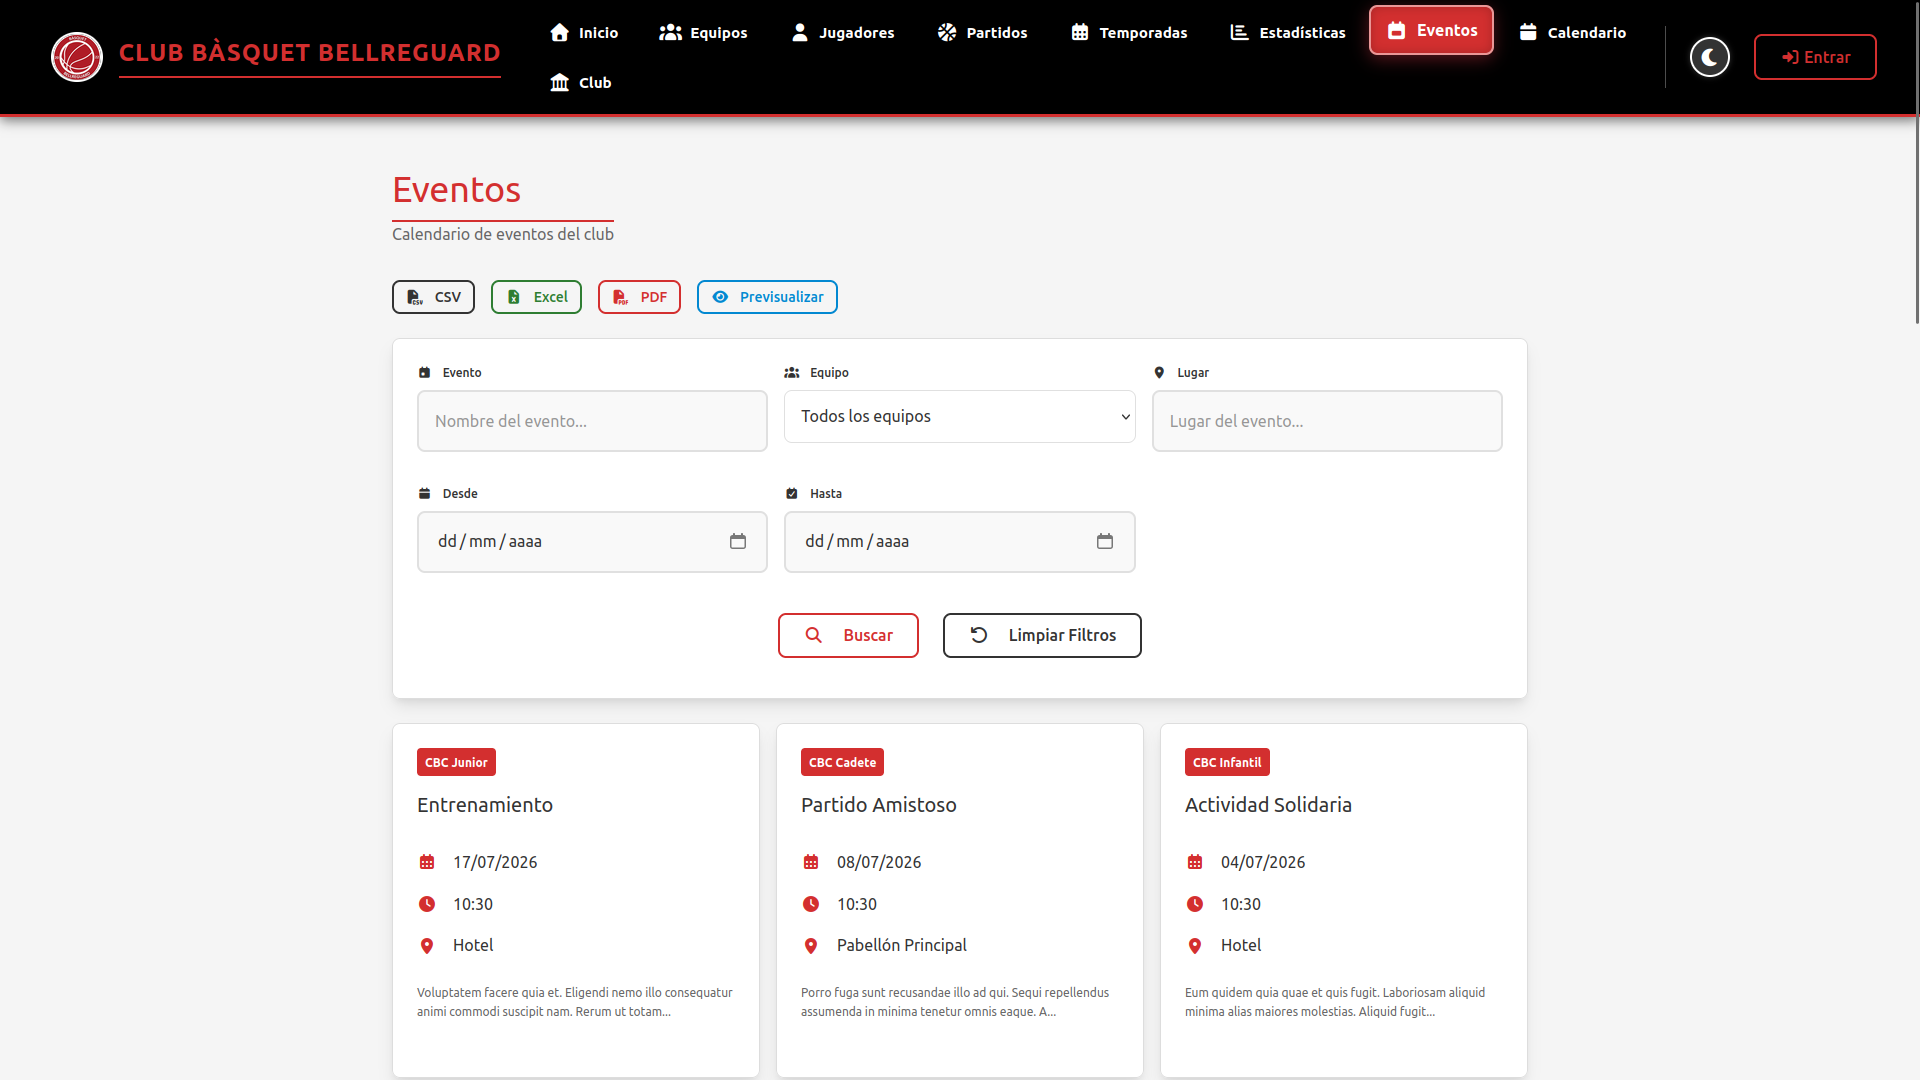Click the Equipo label people icon

(792, 372)
